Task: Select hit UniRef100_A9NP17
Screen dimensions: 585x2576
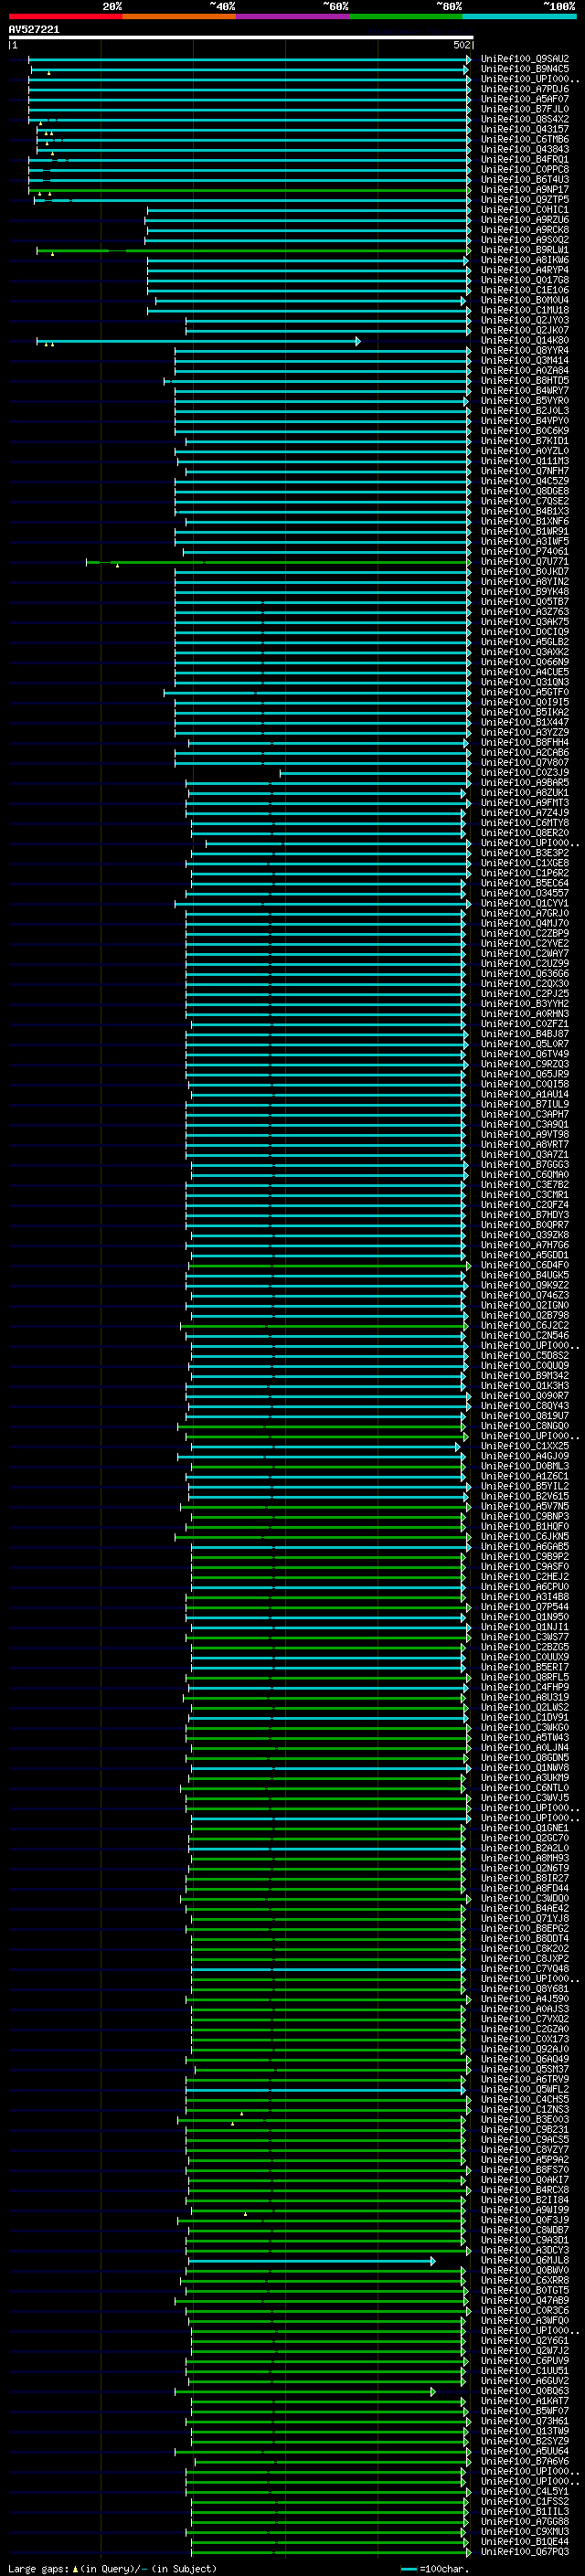Action: 525,190
